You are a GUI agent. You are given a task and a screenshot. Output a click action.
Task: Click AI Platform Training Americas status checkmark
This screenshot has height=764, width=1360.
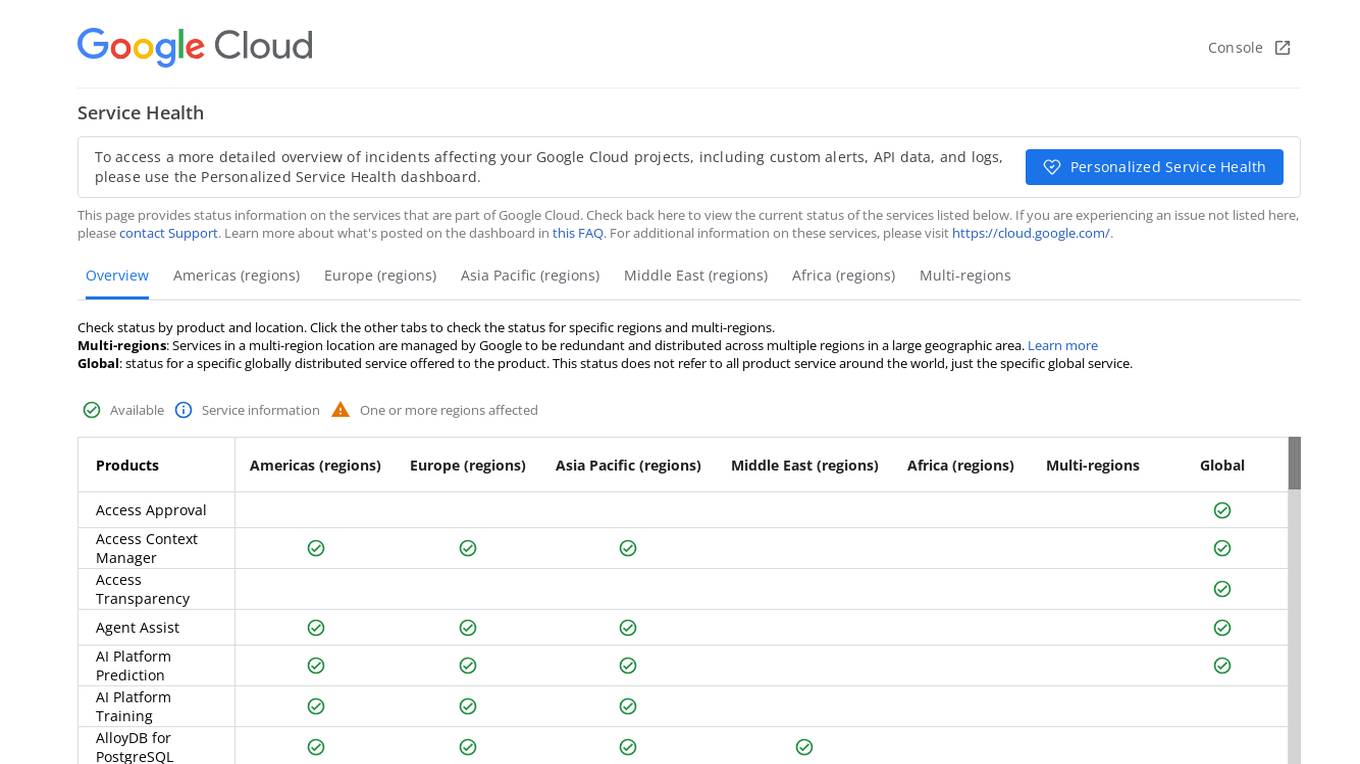(x=316, y=707)
